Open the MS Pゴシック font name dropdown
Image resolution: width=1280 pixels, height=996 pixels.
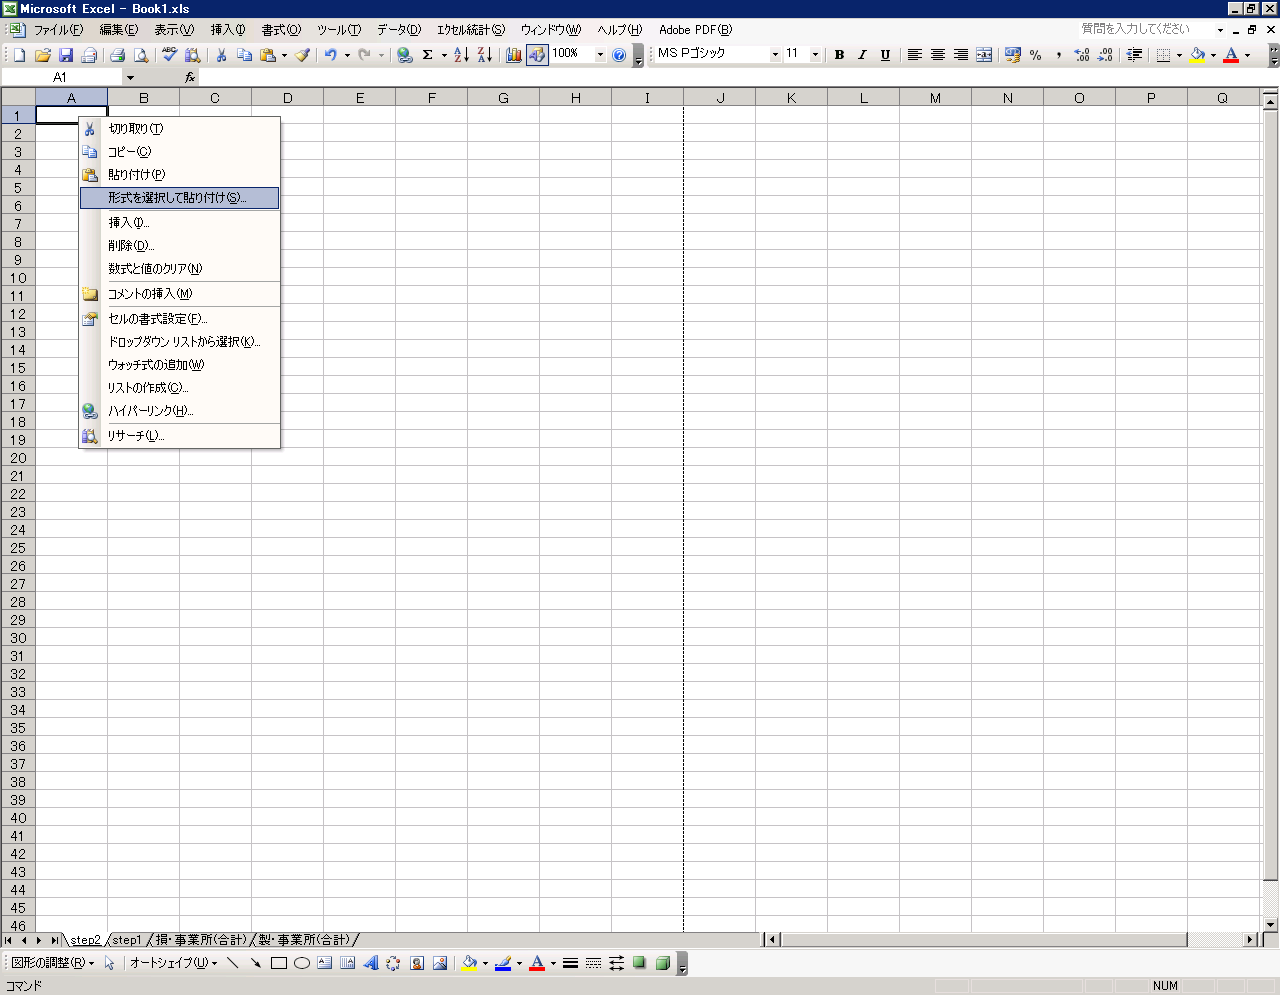(775, 55)
